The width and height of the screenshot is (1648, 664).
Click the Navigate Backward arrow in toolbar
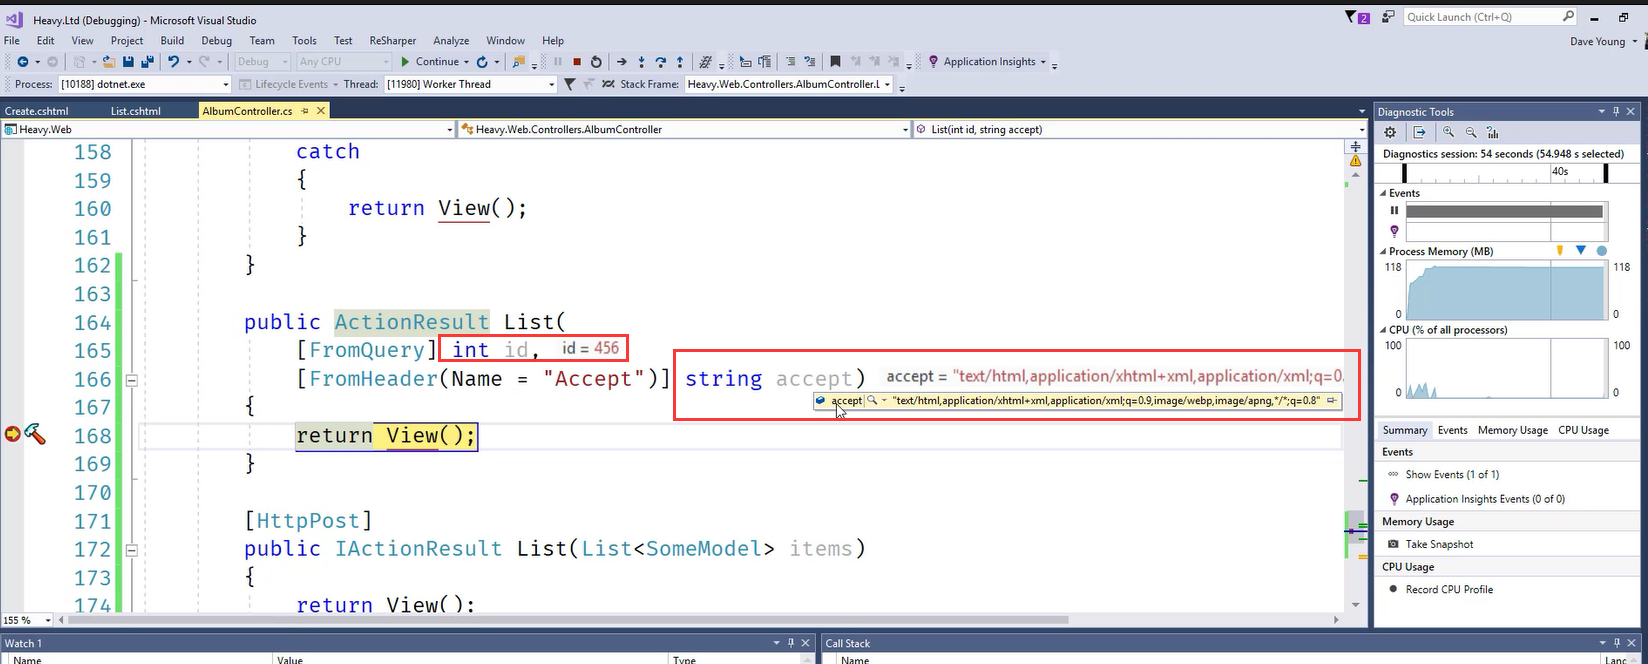pyautogui.click(x=23, y=62)
